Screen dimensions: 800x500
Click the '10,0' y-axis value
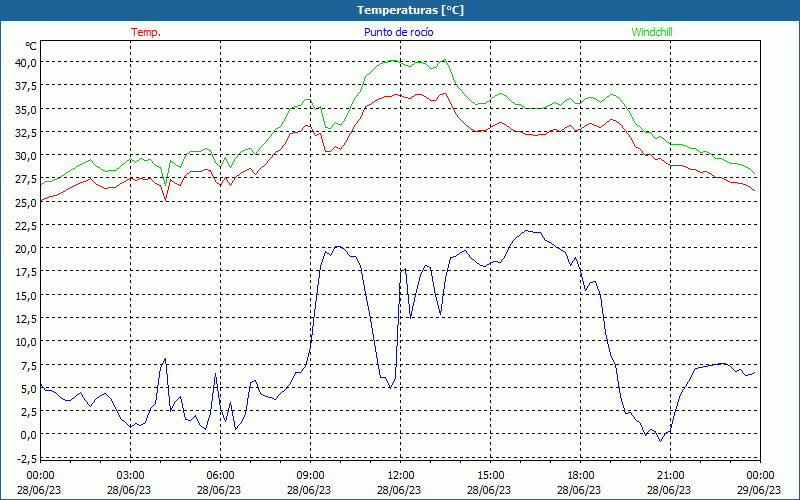pyautogui.click(x=27, y=342)
